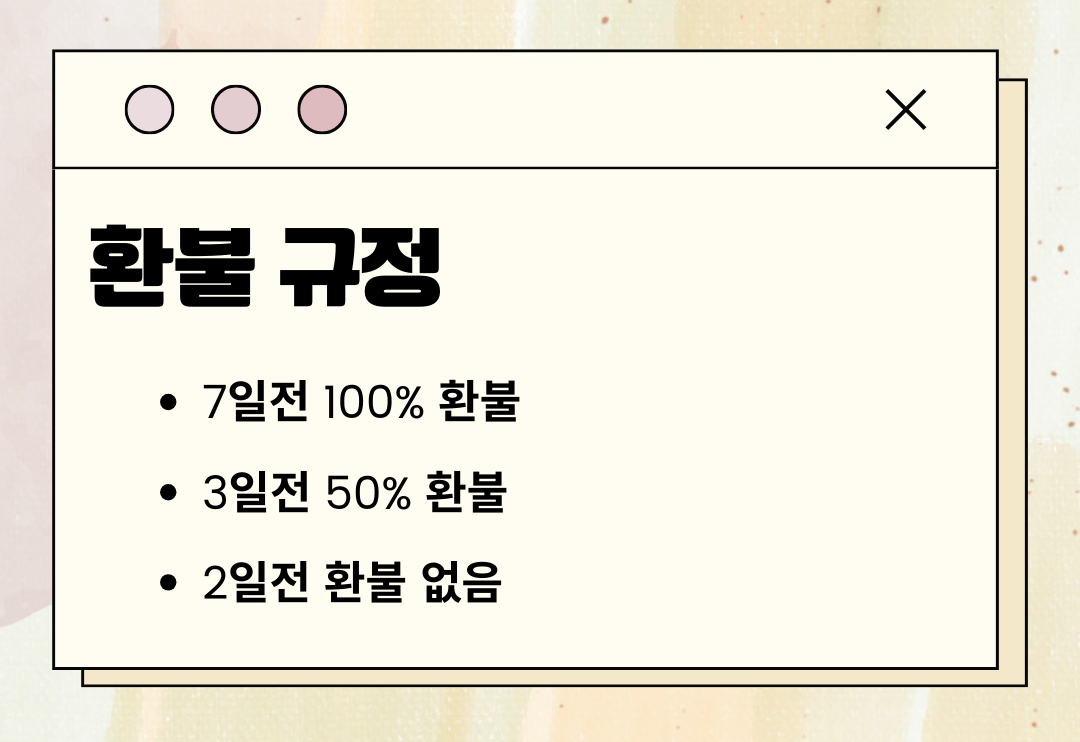Click the X close icon
Viewport: 1080px width, 742px height.
click(x=906, y=109)
